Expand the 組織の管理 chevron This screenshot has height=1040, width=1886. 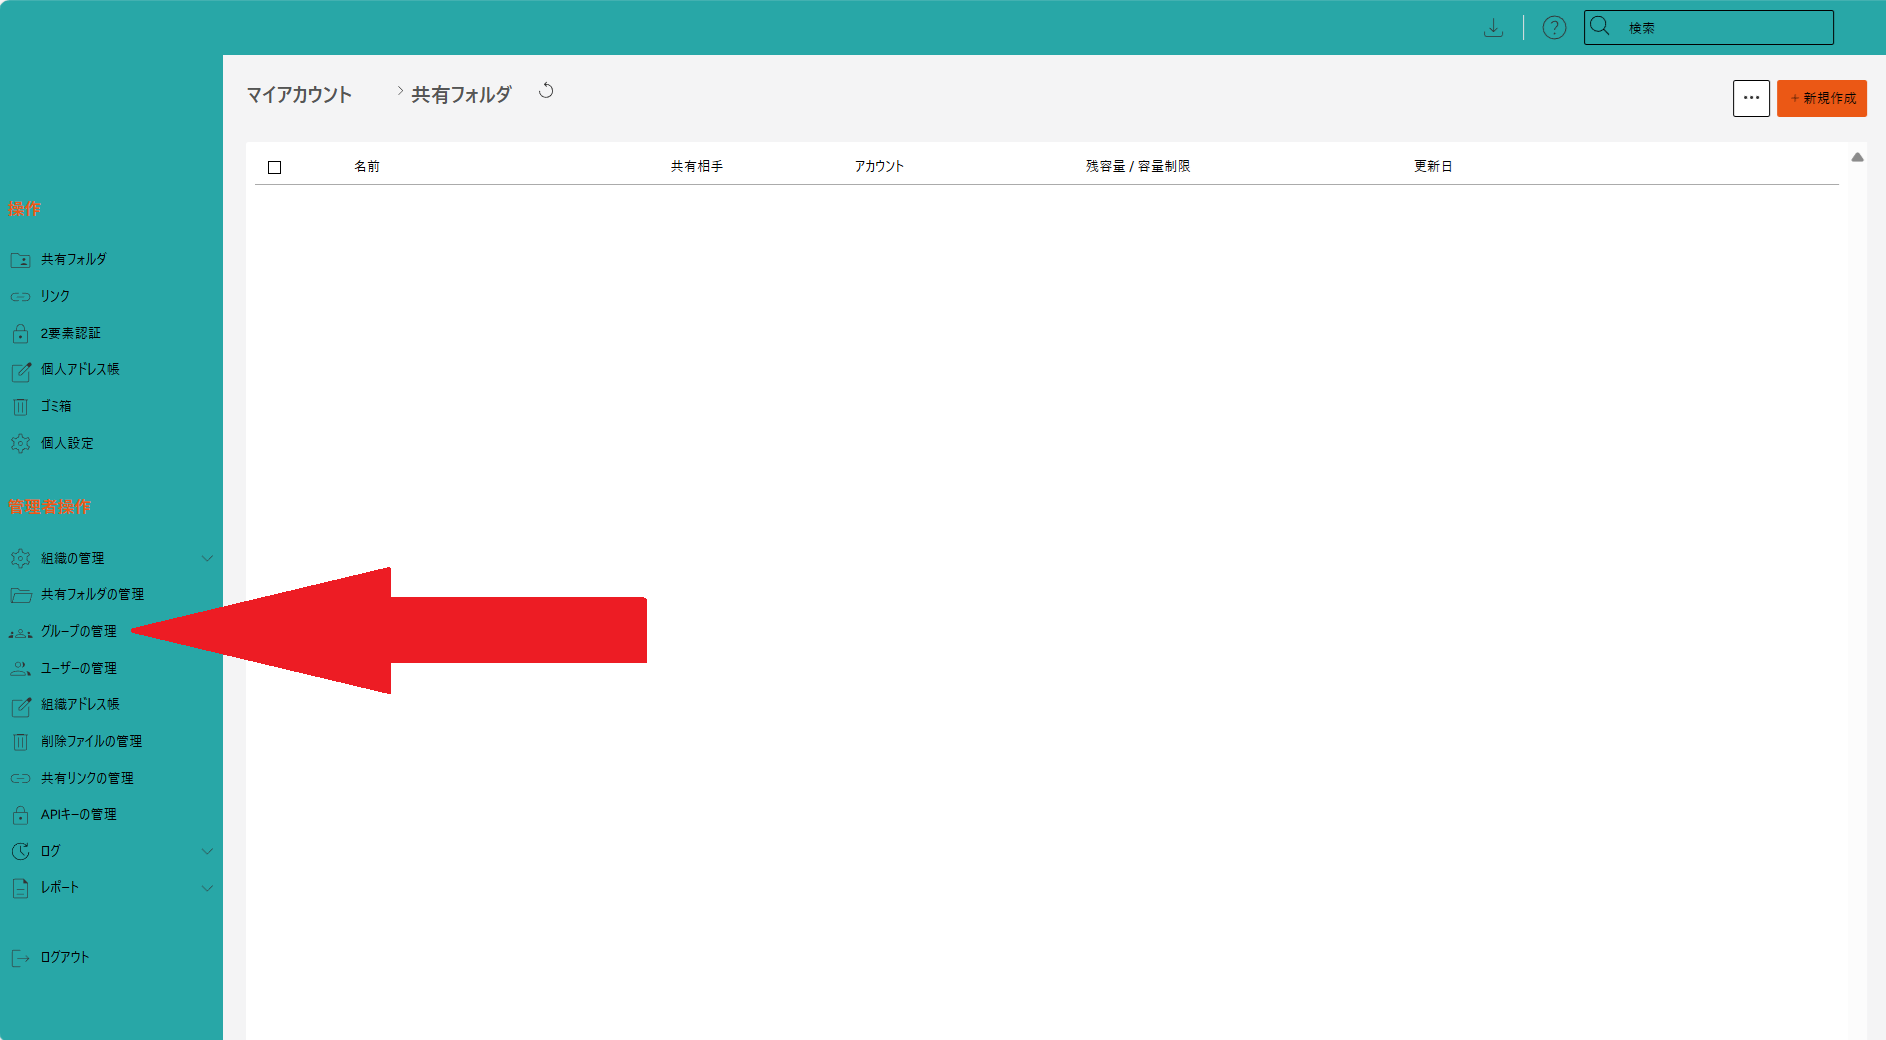click(x=207, y=558)
